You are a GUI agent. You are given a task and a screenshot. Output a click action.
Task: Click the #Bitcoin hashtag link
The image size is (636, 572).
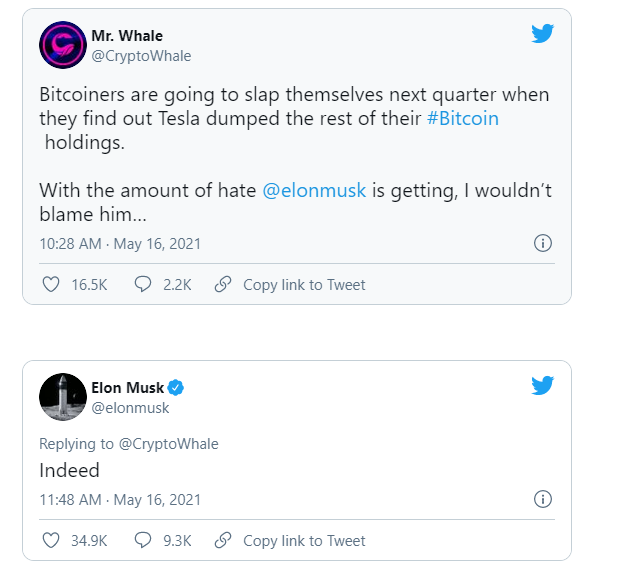point(462,119)
